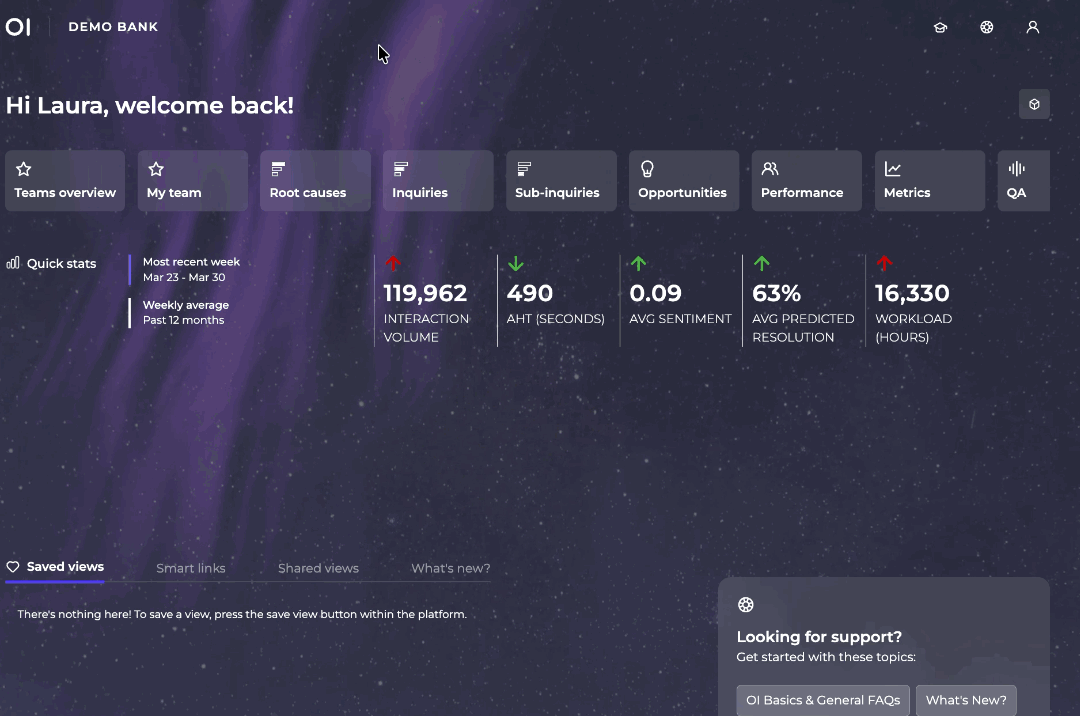1080x716 pixels.
Task: Click the DEMO BANK header title
Action: 113,27
